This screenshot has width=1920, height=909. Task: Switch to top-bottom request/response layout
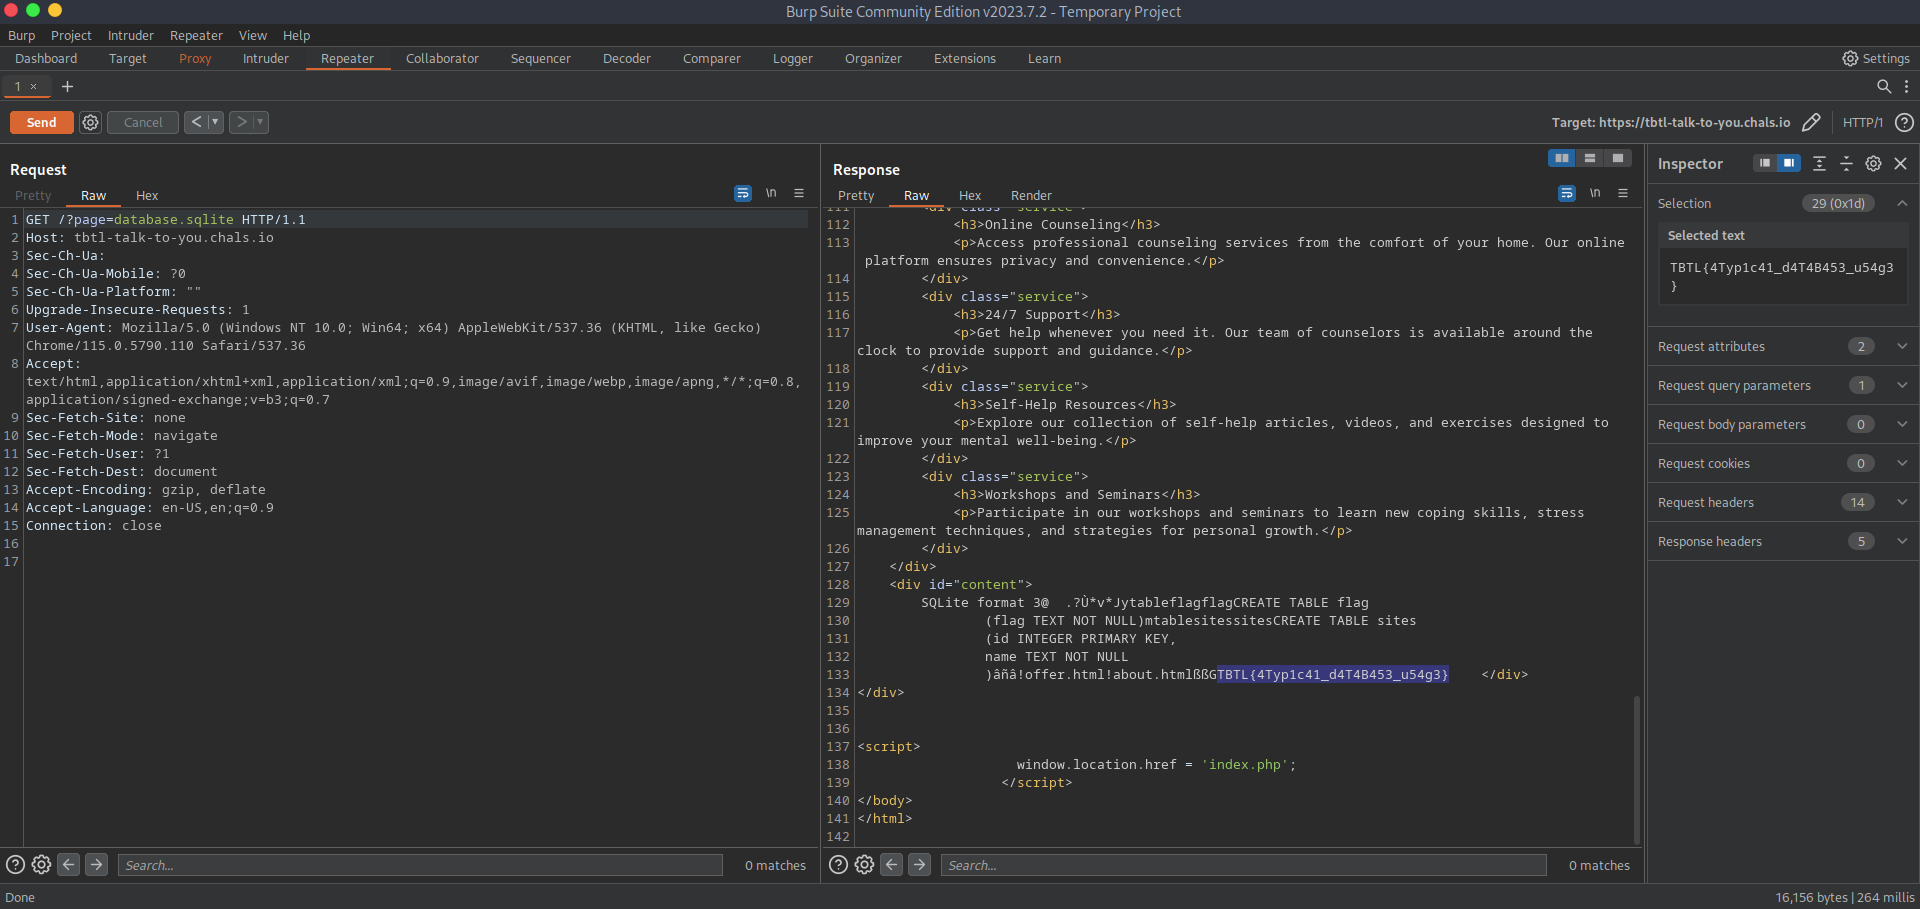1589,158
